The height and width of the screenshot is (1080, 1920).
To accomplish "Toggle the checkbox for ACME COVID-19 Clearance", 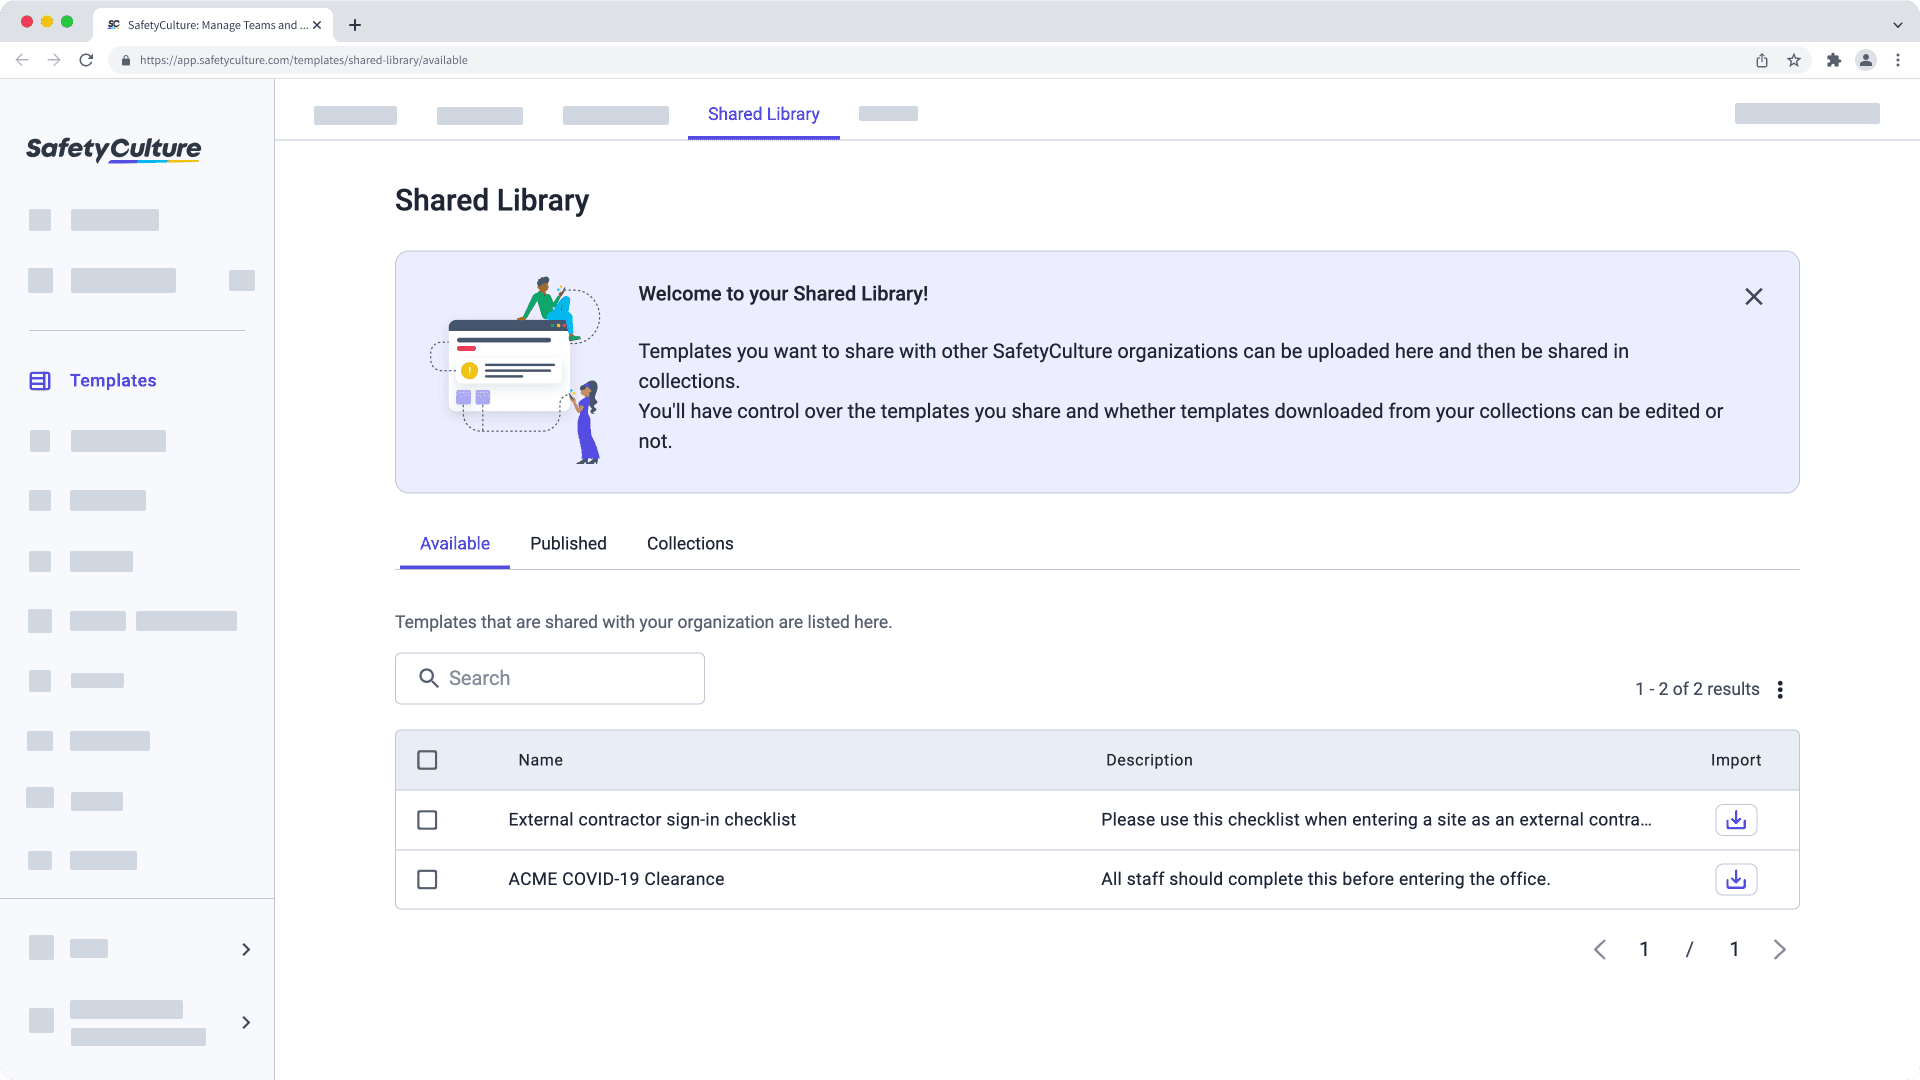I will [x=427, y=878].
